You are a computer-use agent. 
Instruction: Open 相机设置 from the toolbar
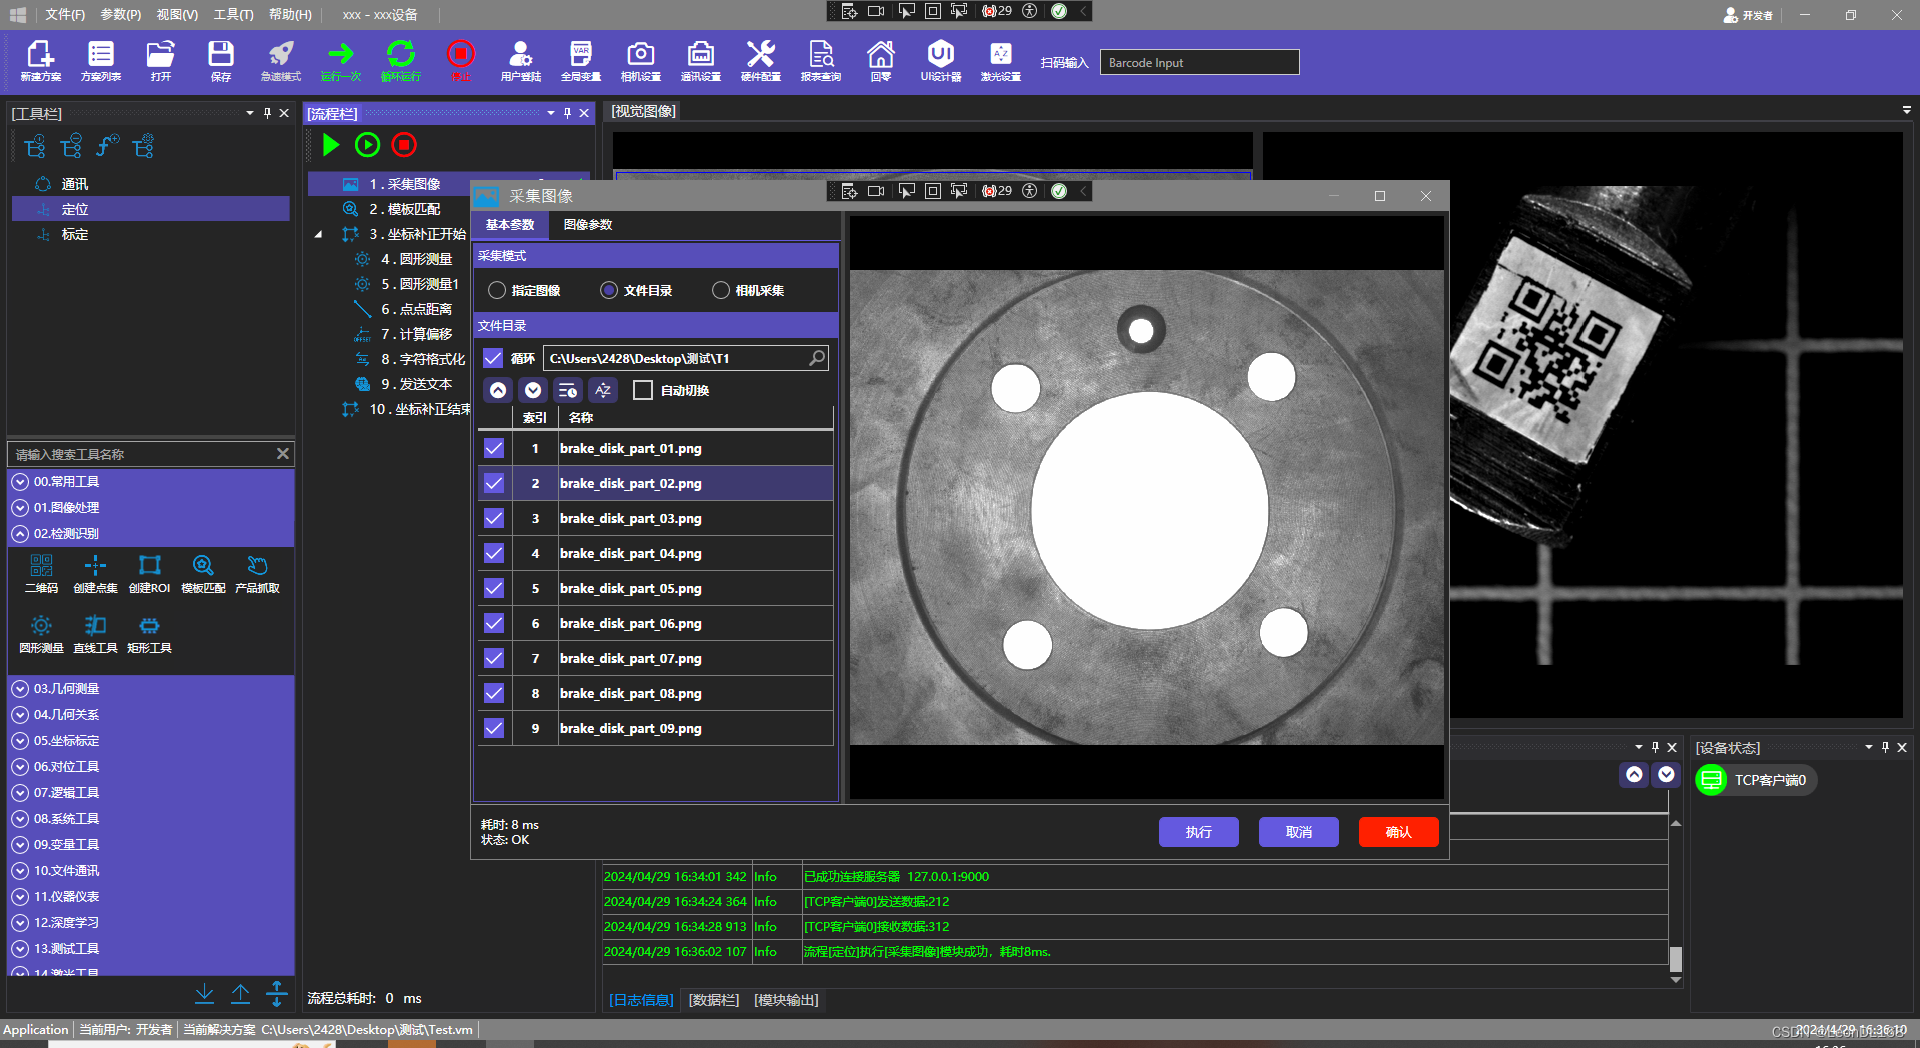click(x=640, y=60)
